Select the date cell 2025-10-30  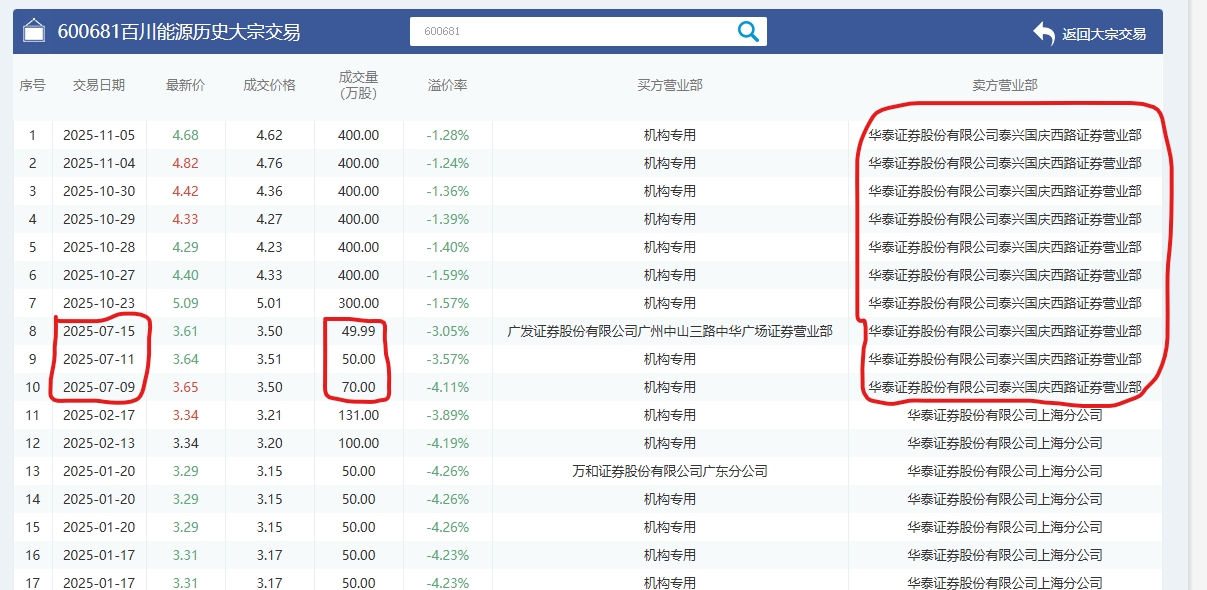(98, 191)
